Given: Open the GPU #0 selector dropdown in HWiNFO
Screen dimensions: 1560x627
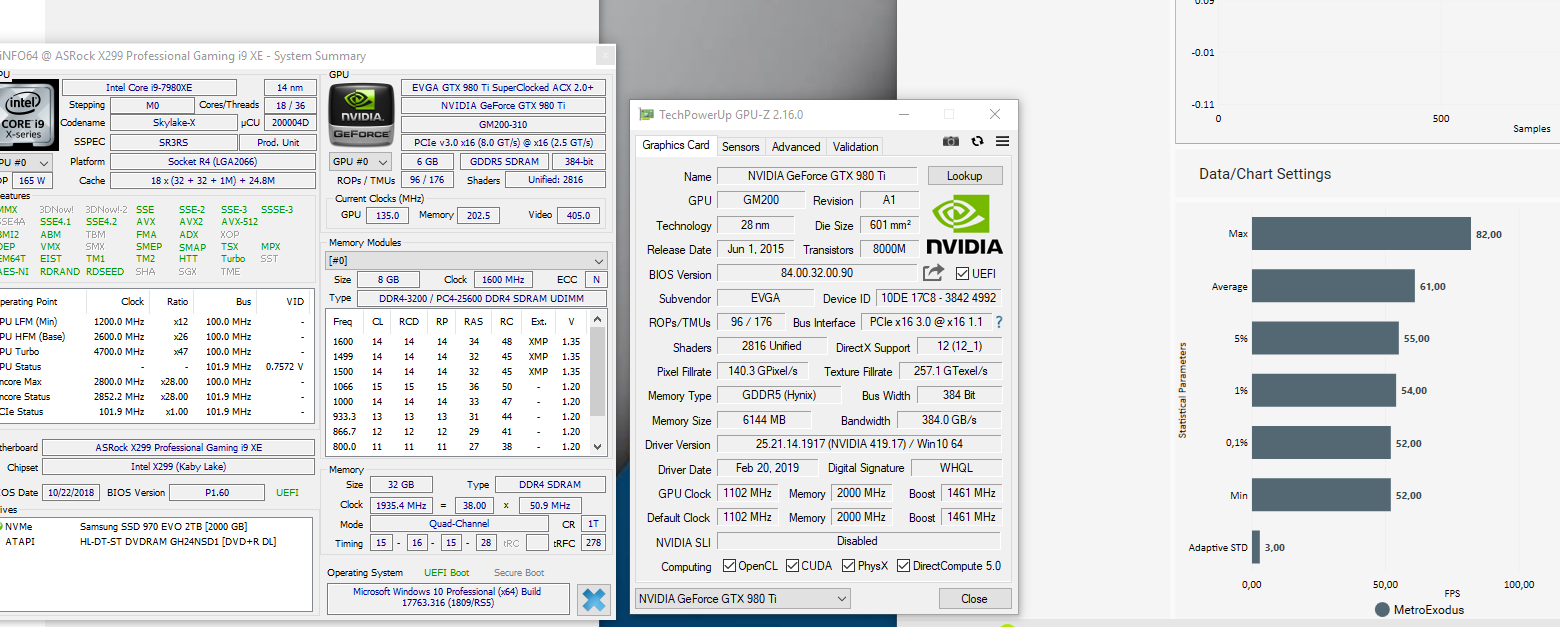Looking at the screenshot, I should (x=362, y=161).
